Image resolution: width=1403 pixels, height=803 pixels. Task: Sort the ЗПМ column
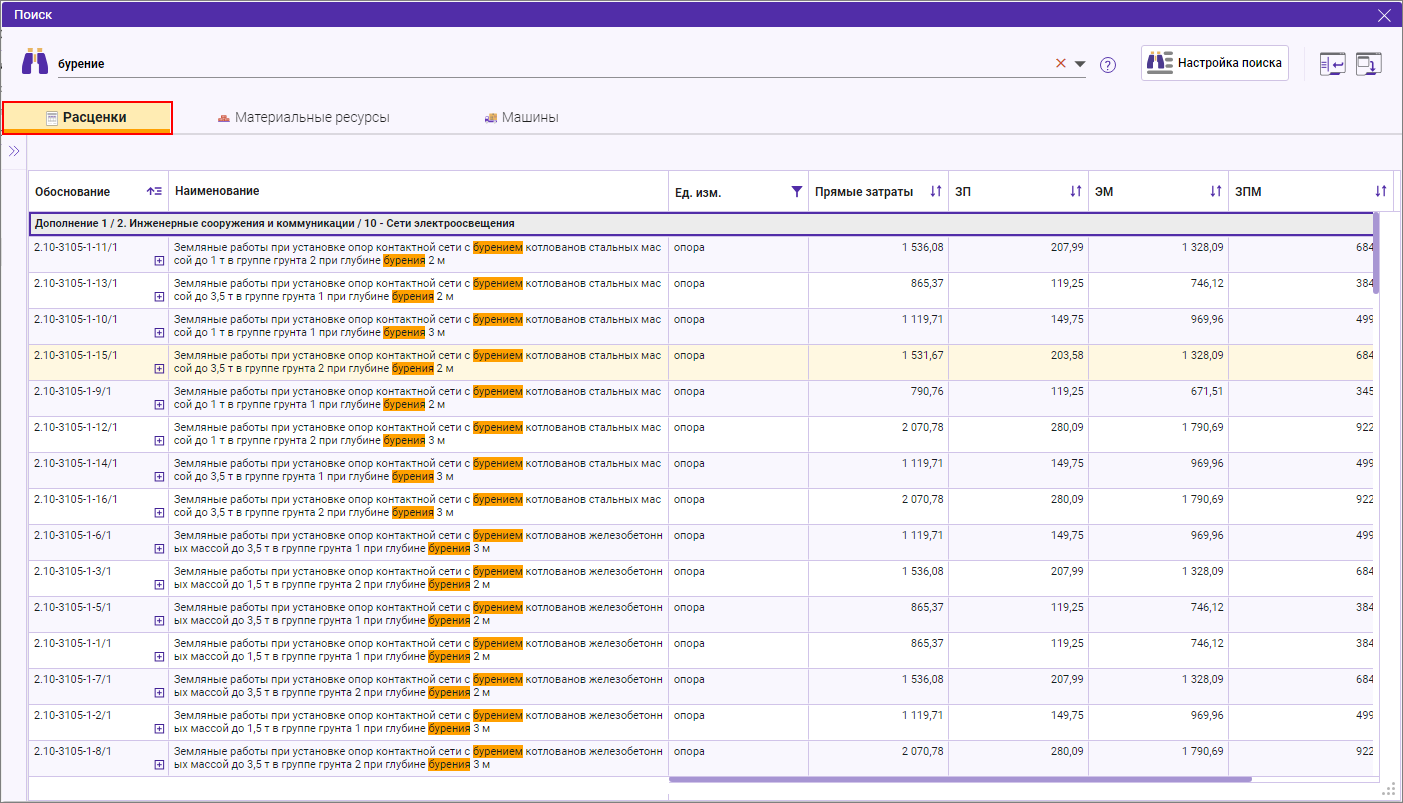click(1381, 191)
